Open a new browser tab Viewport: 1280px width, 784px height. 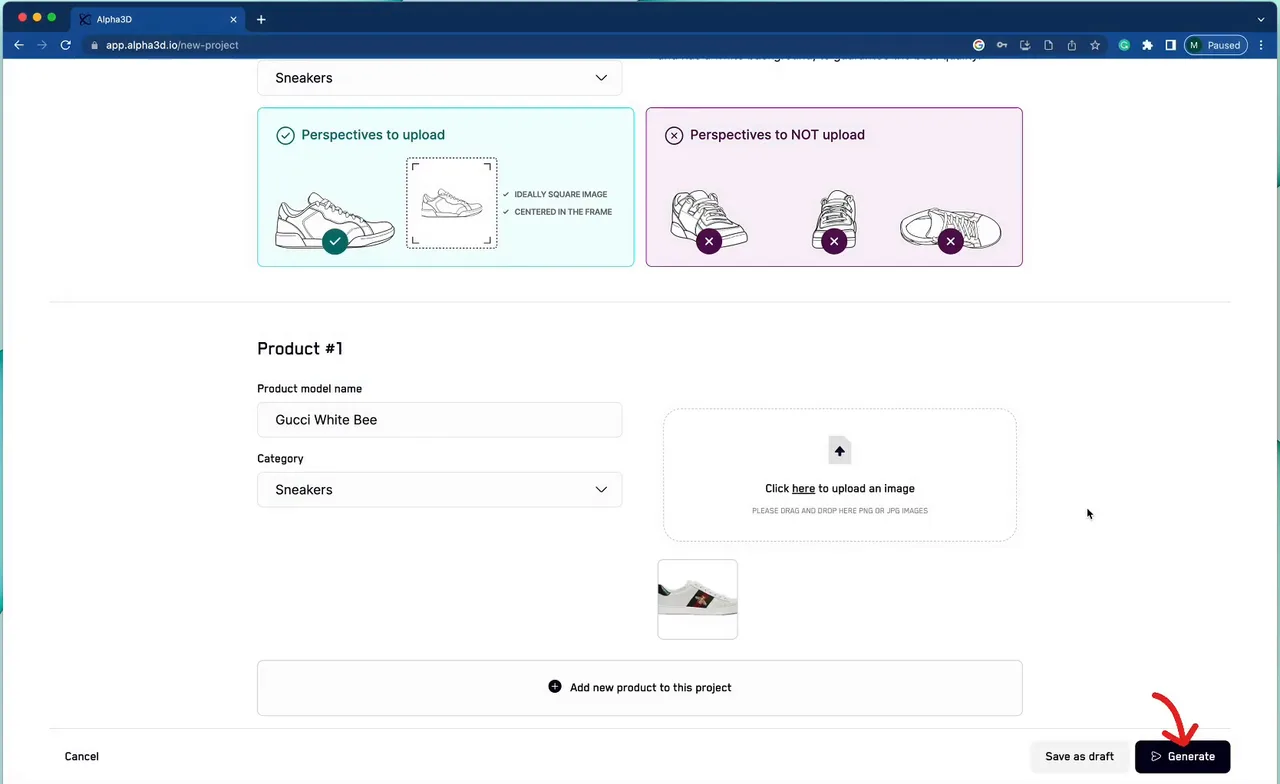coord(261,19)
